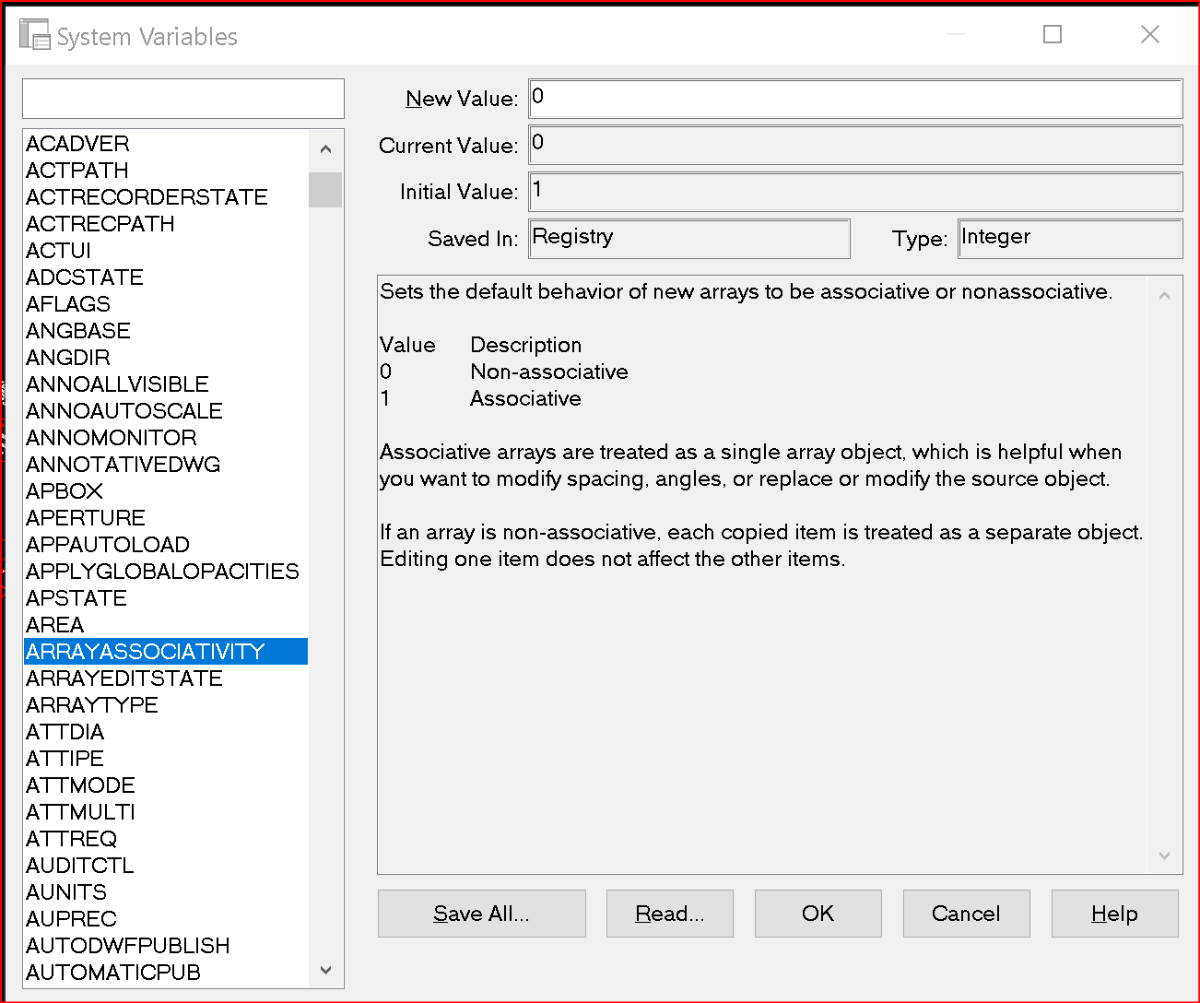The height and width of the screenshot is (1003, 1200).
Task: Select ARRAYEDITSTATE in the variable list
Action: (124, 678)
